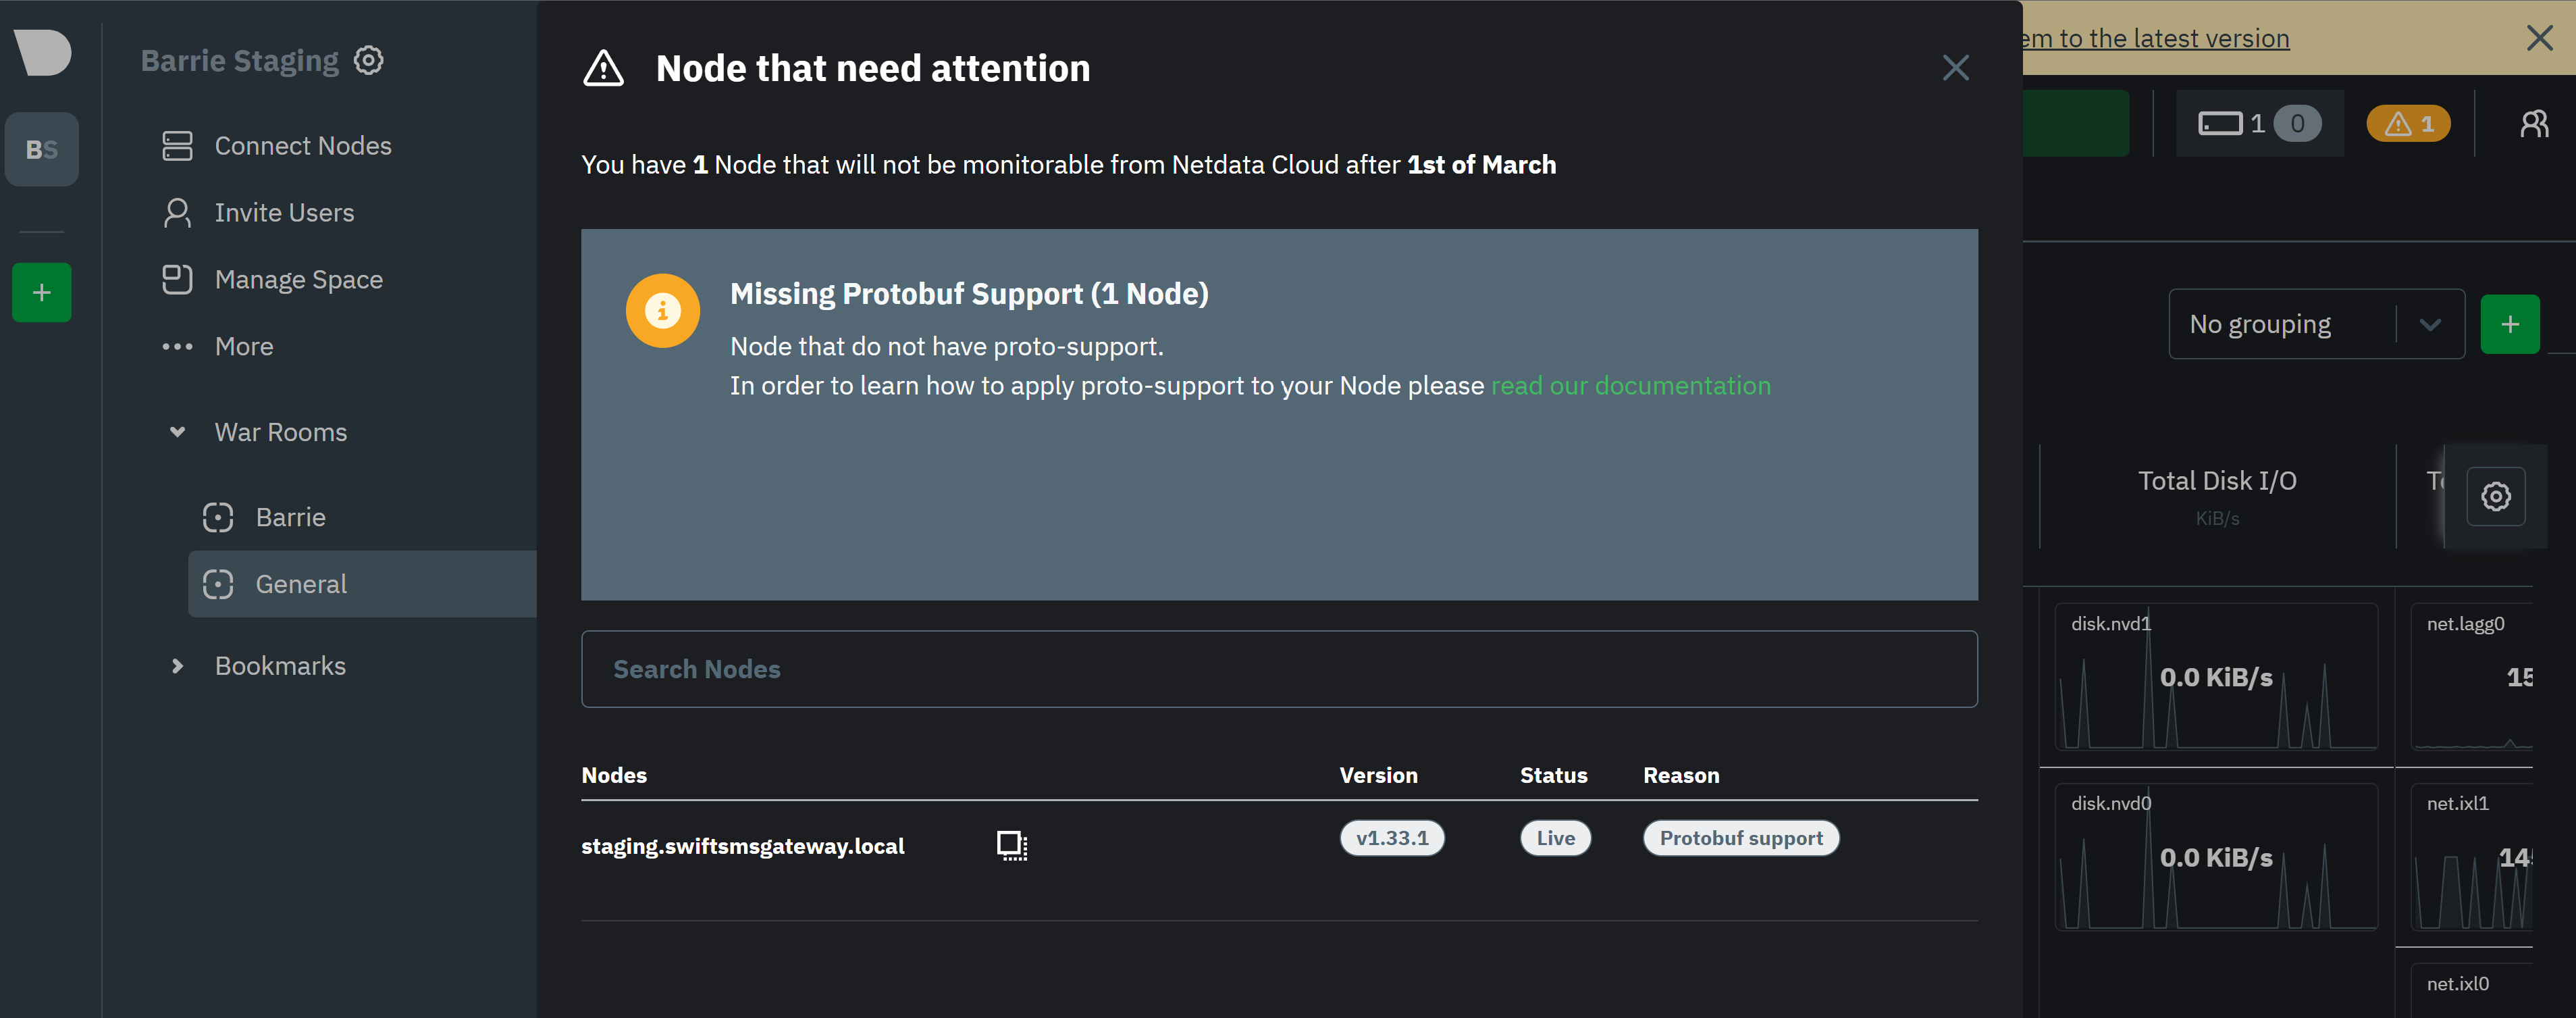Click node icon beside staging.swiftsmsgateway.local
The width and height of the screenshot is (2576, 1018).
[1011, 844]
